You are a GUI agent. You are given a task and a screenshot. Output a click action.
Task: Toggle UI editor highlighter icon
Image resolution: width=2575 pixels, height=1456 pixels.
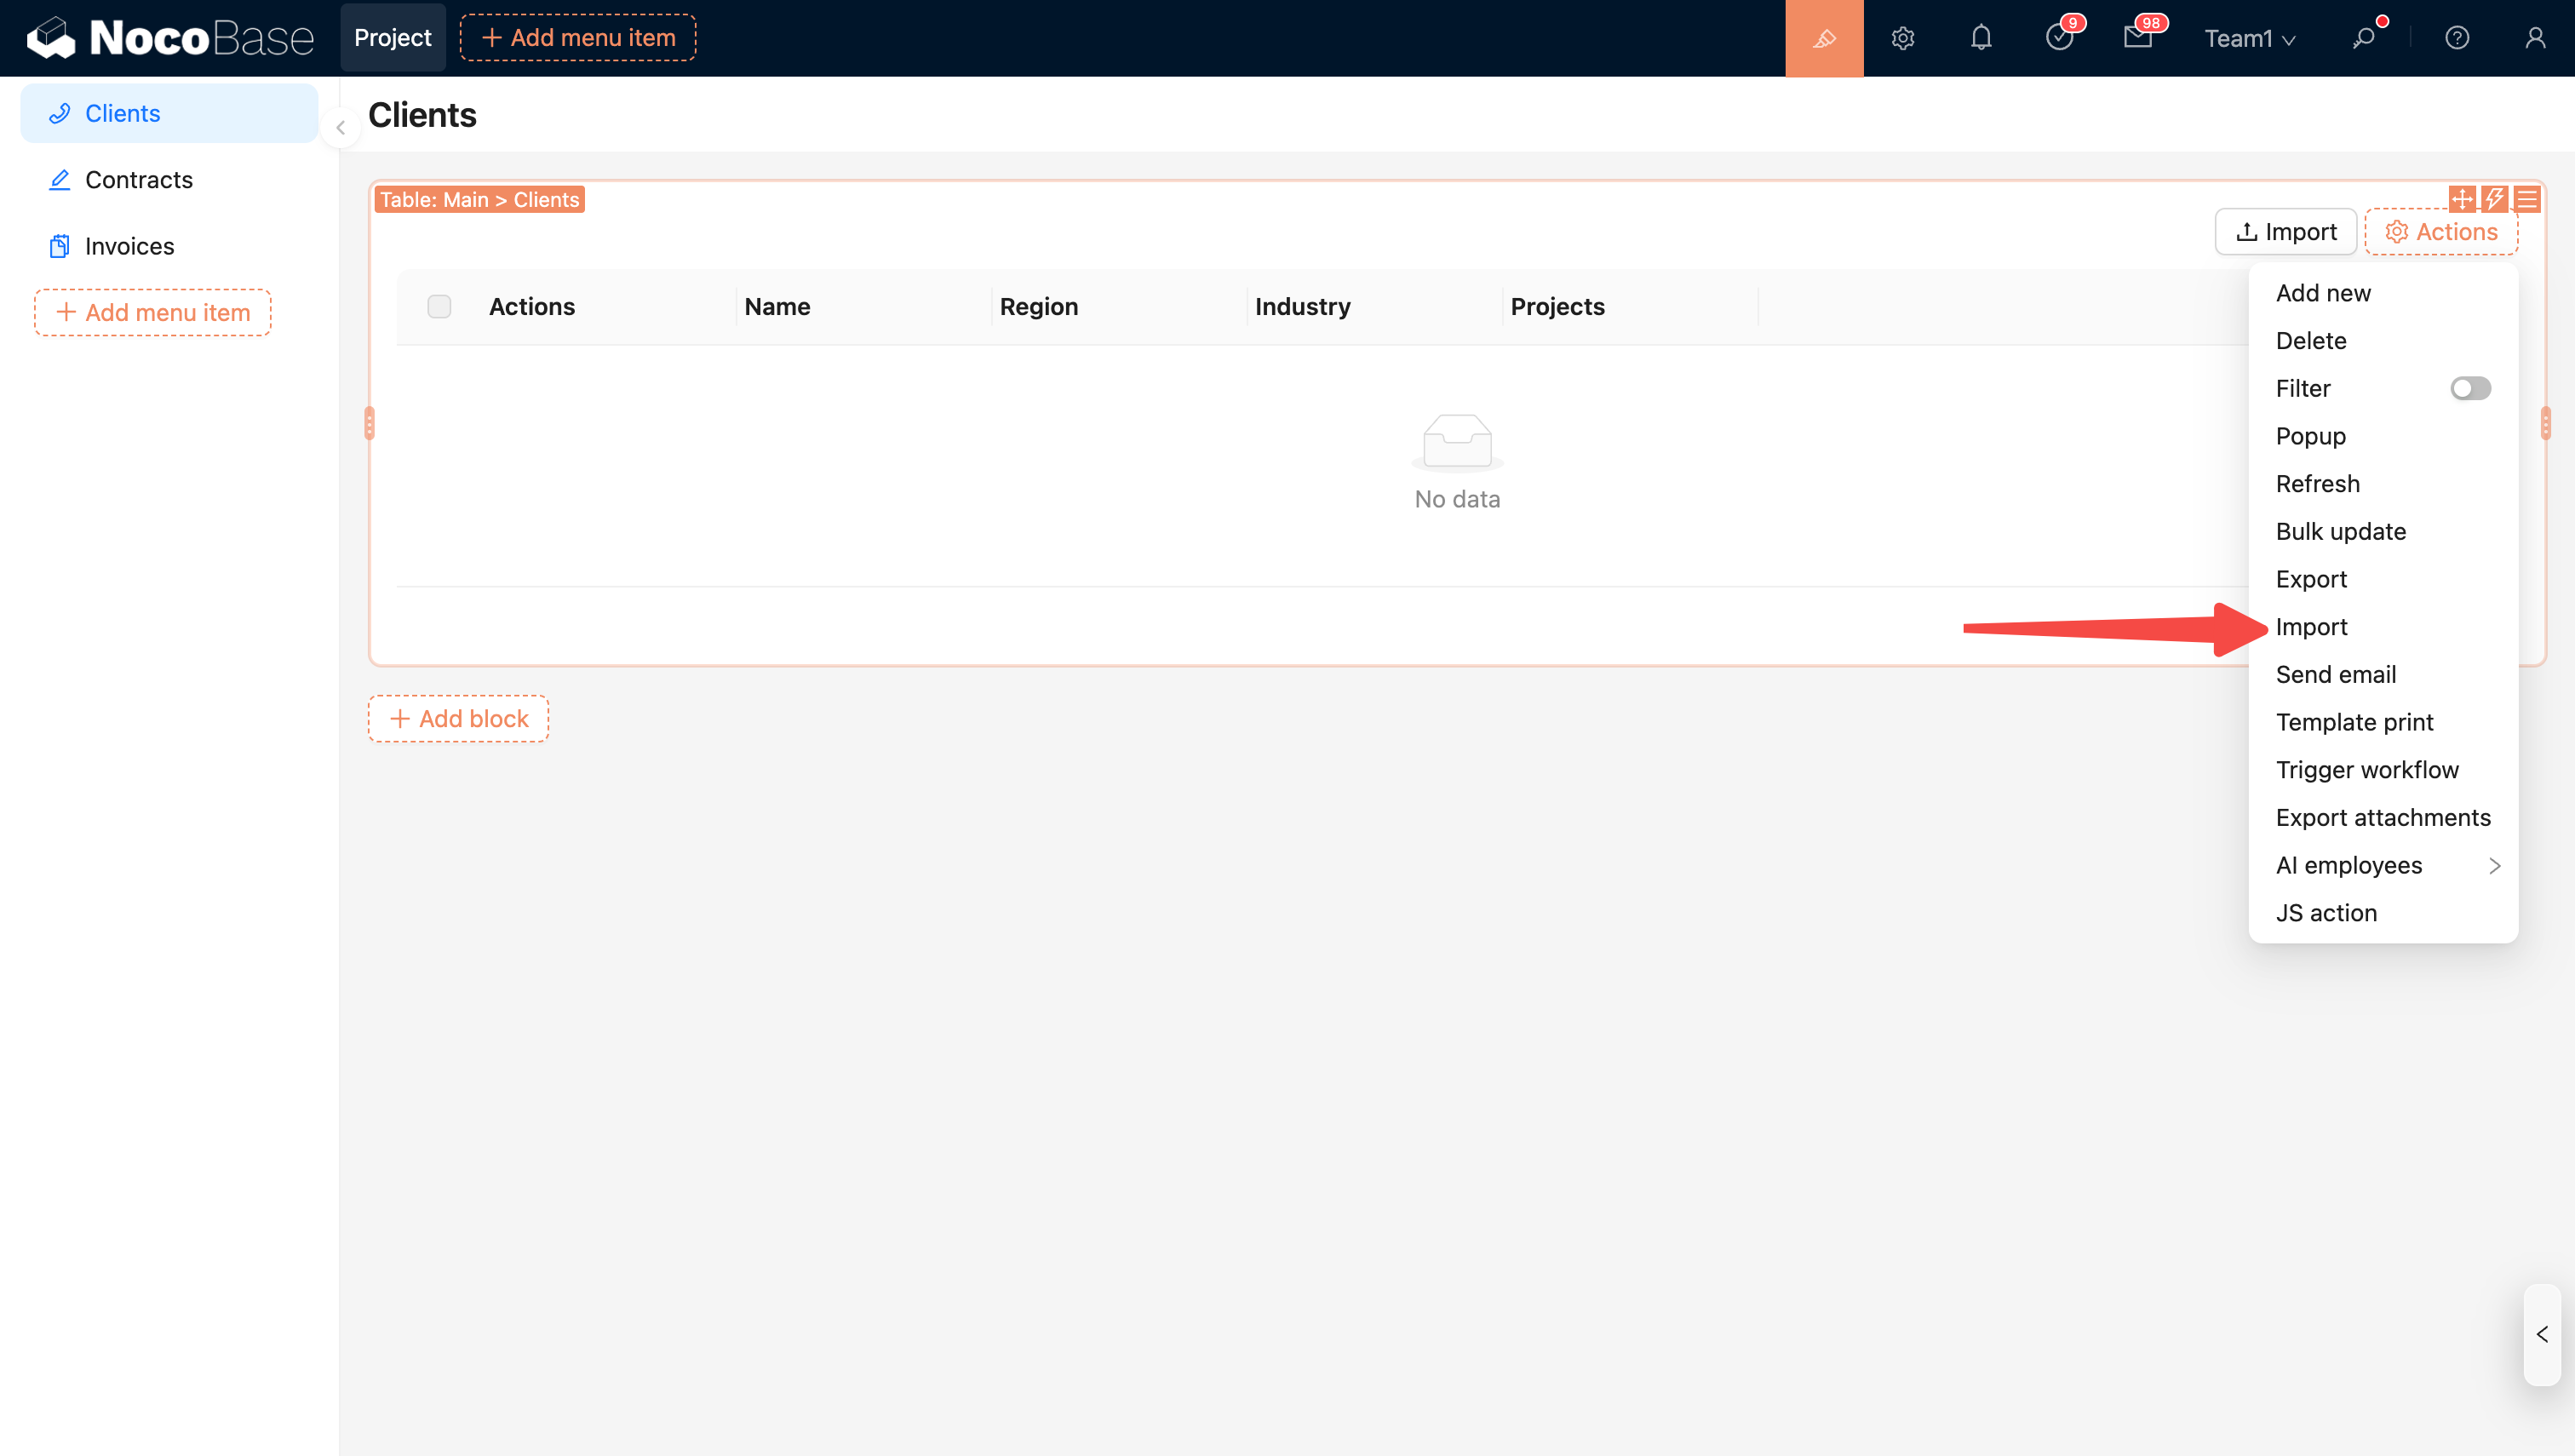(x=1823, y=38)
